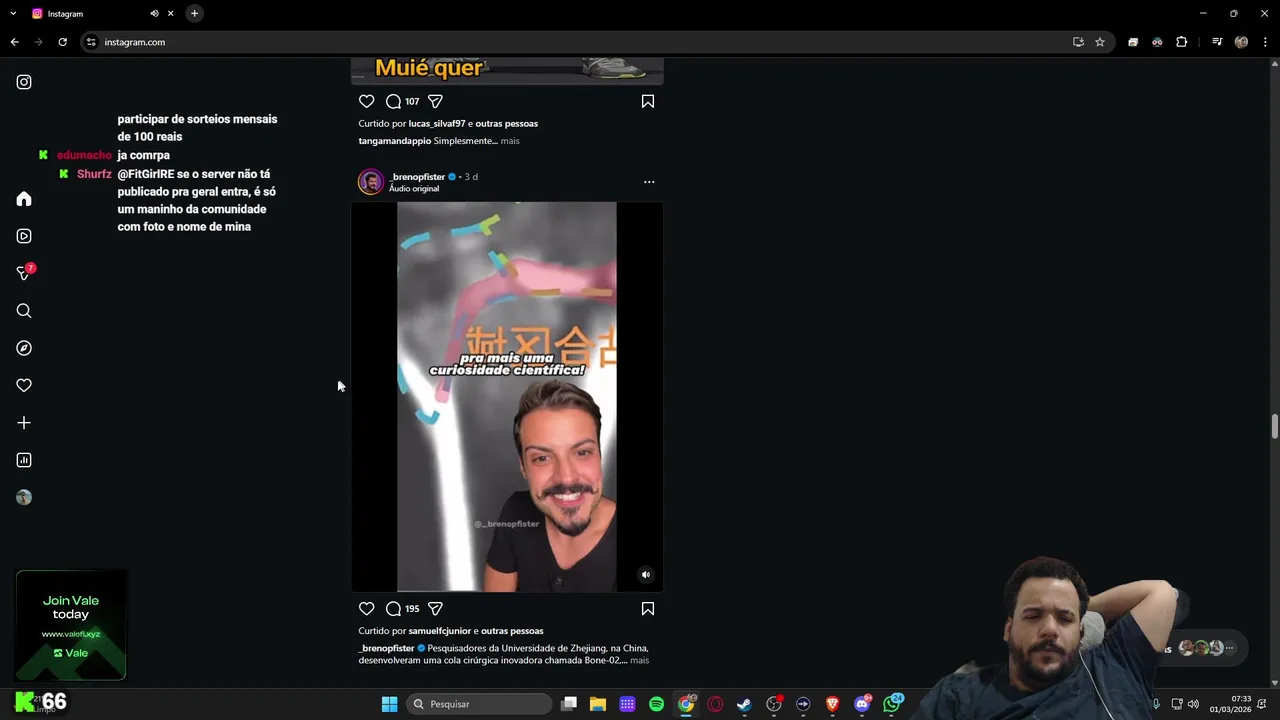The height and width of the screenshot is (720, 1280).
Task: Open profile avatar in Instagram sidebar
Action: point(24,497)
